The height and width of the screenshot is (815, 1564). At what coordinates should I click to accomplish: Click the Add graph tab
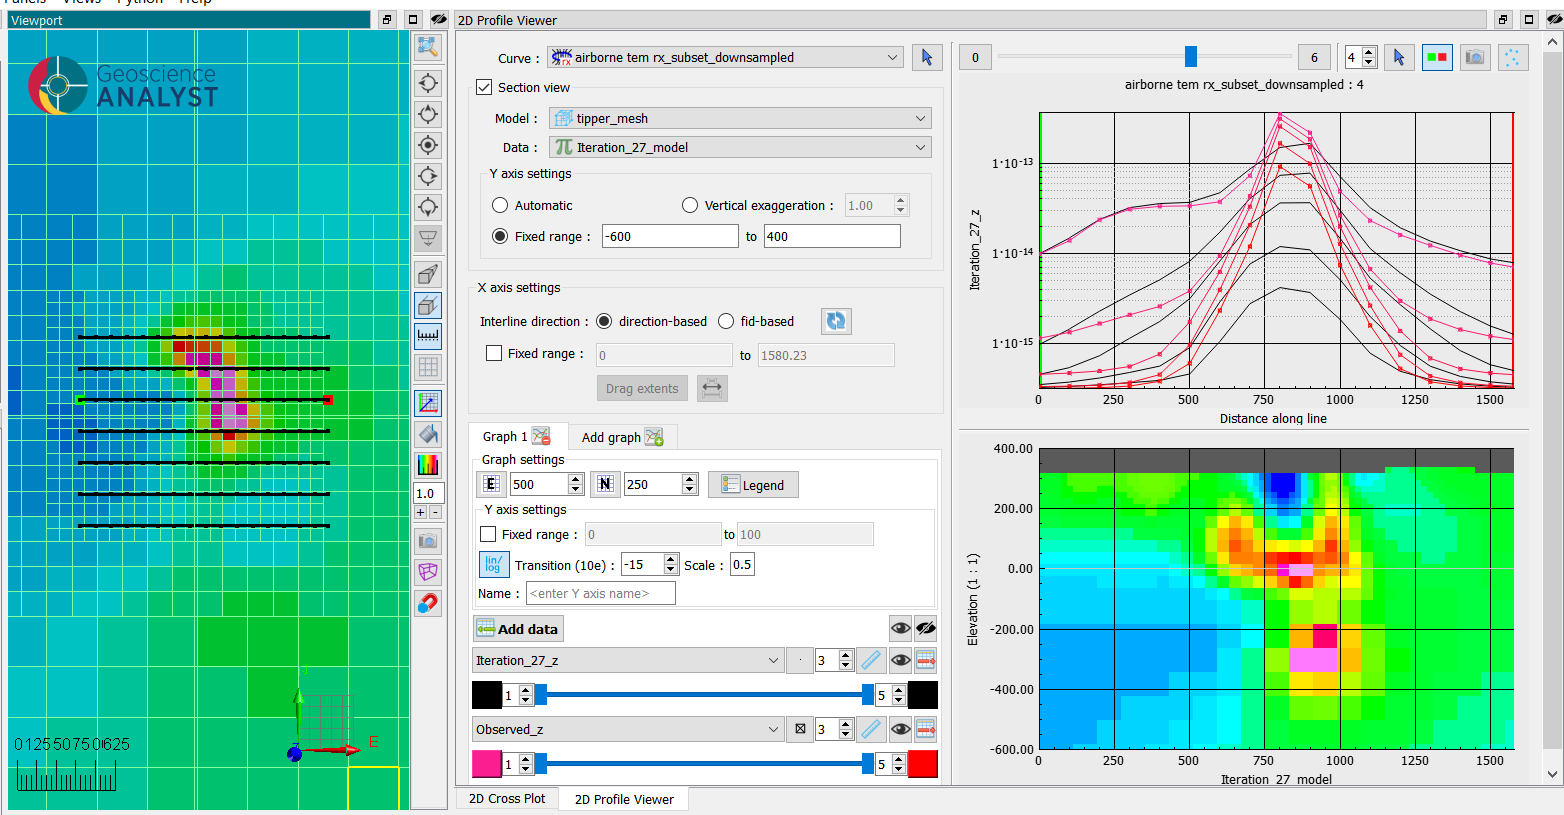(623, 437)
